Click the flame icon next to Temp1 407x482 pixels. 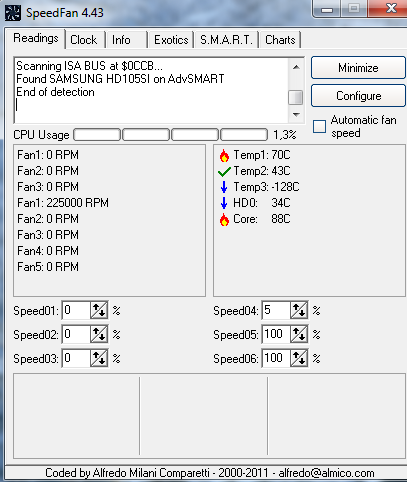[x=224, y=155]
